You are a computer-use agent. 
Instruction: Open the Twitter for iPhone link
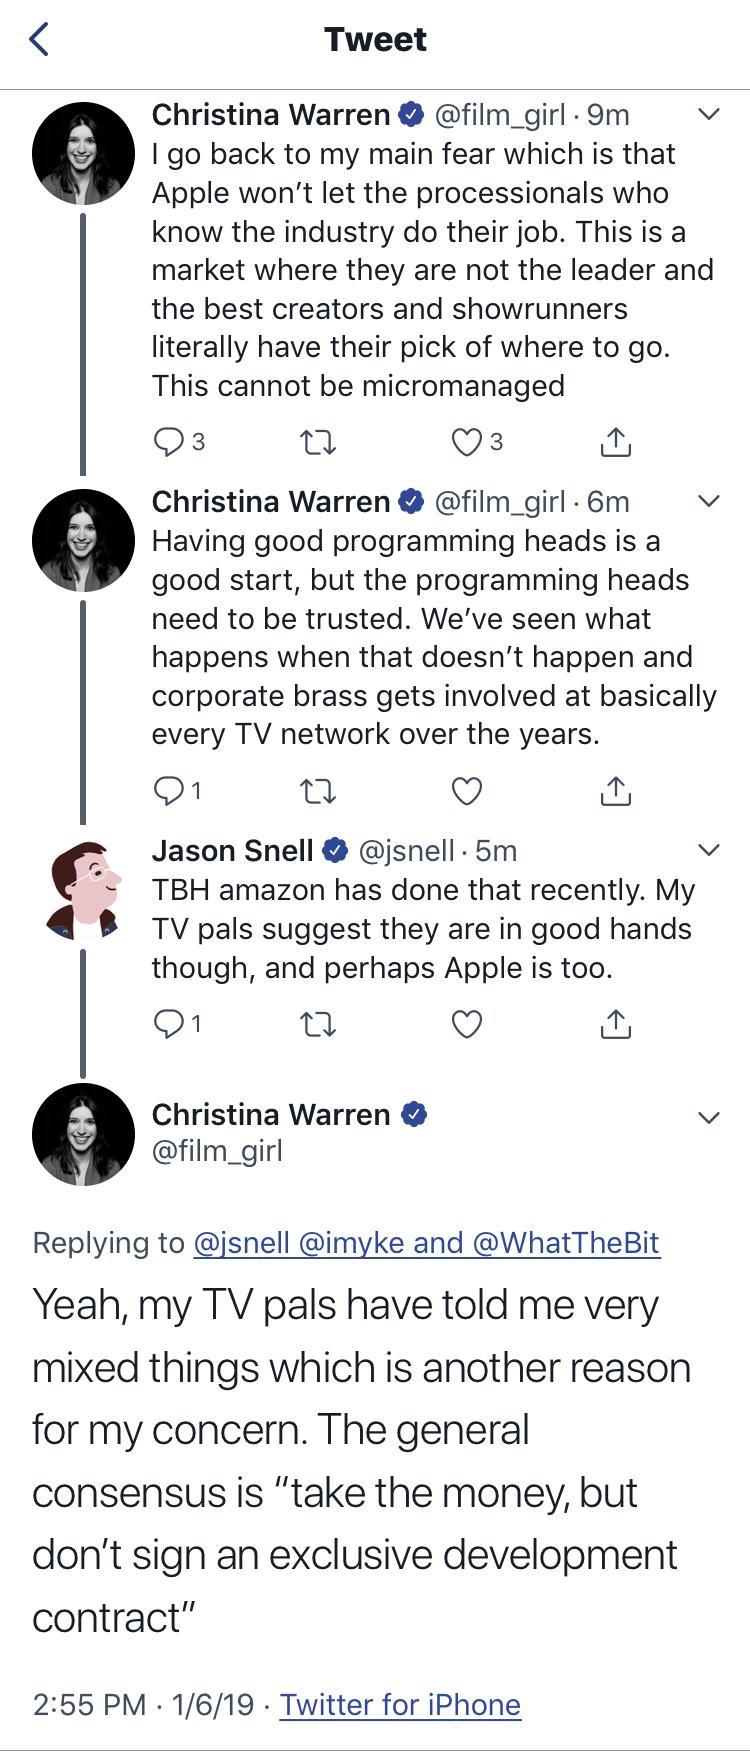(400, 1704)
